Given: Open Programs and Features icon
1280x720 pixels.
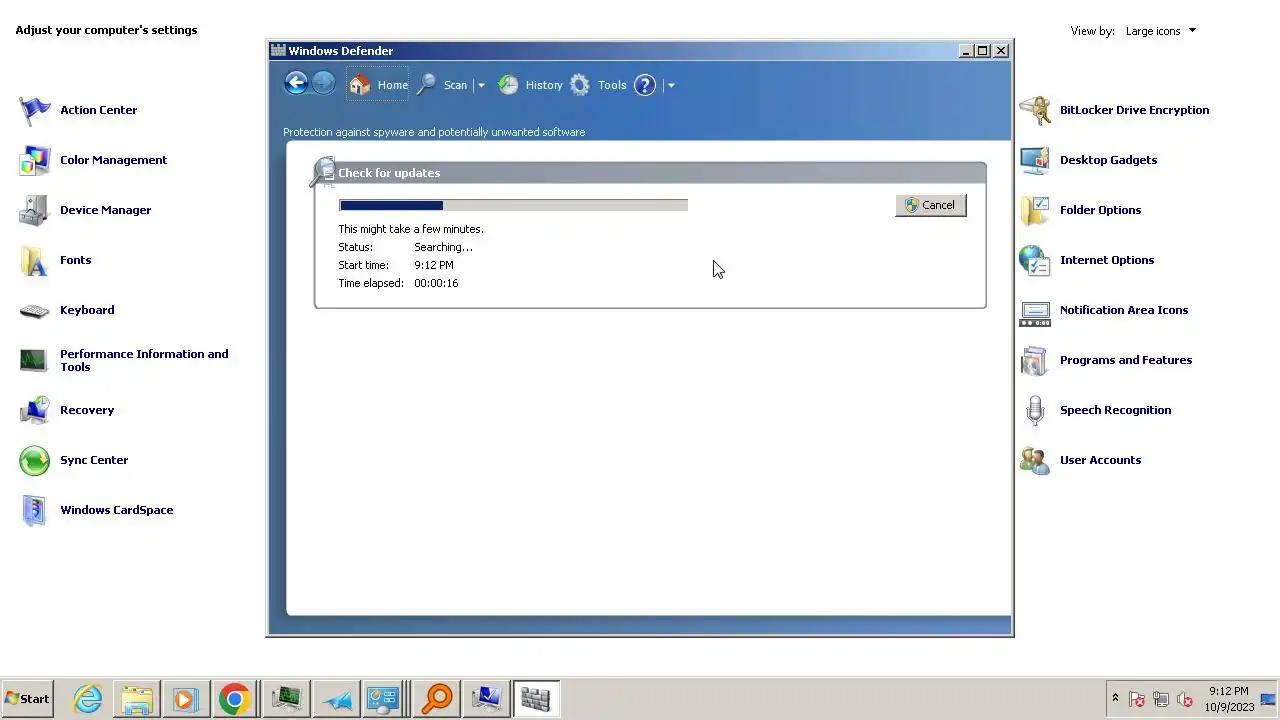Looking at the screenshot, I should coord(1035,360).
